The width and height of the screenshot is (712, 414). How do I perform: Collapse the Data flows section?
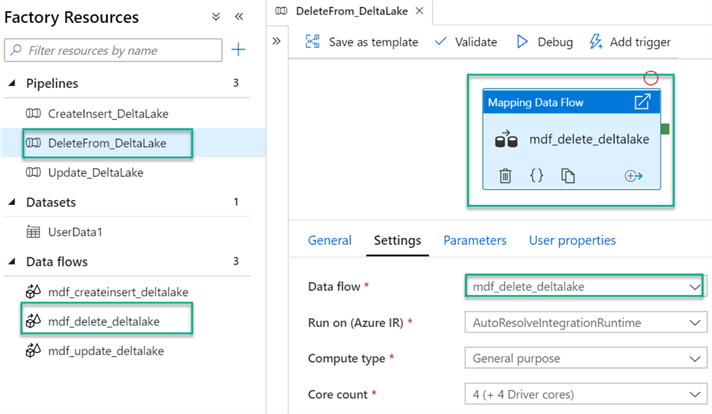coord(11,261)
